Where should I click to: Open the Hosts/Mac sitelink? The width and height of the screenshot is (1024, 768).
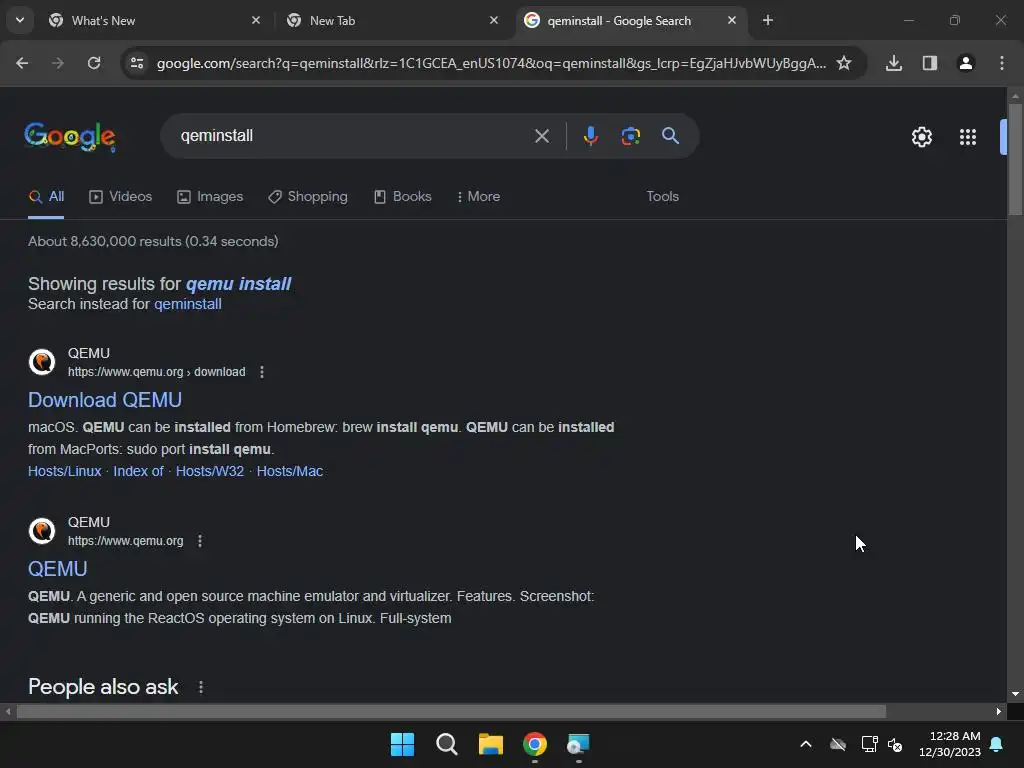[x=290, y=472]
